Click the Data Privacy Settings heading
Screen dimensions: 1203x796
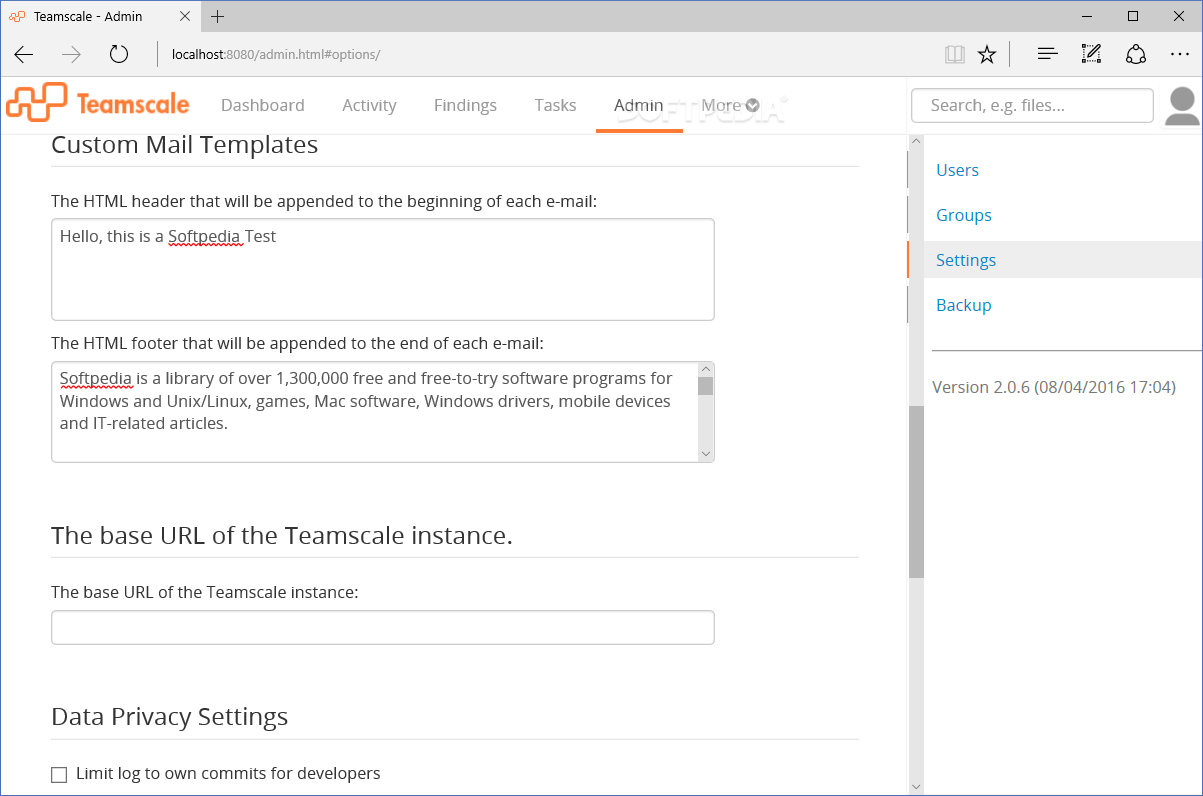point(170,717)
